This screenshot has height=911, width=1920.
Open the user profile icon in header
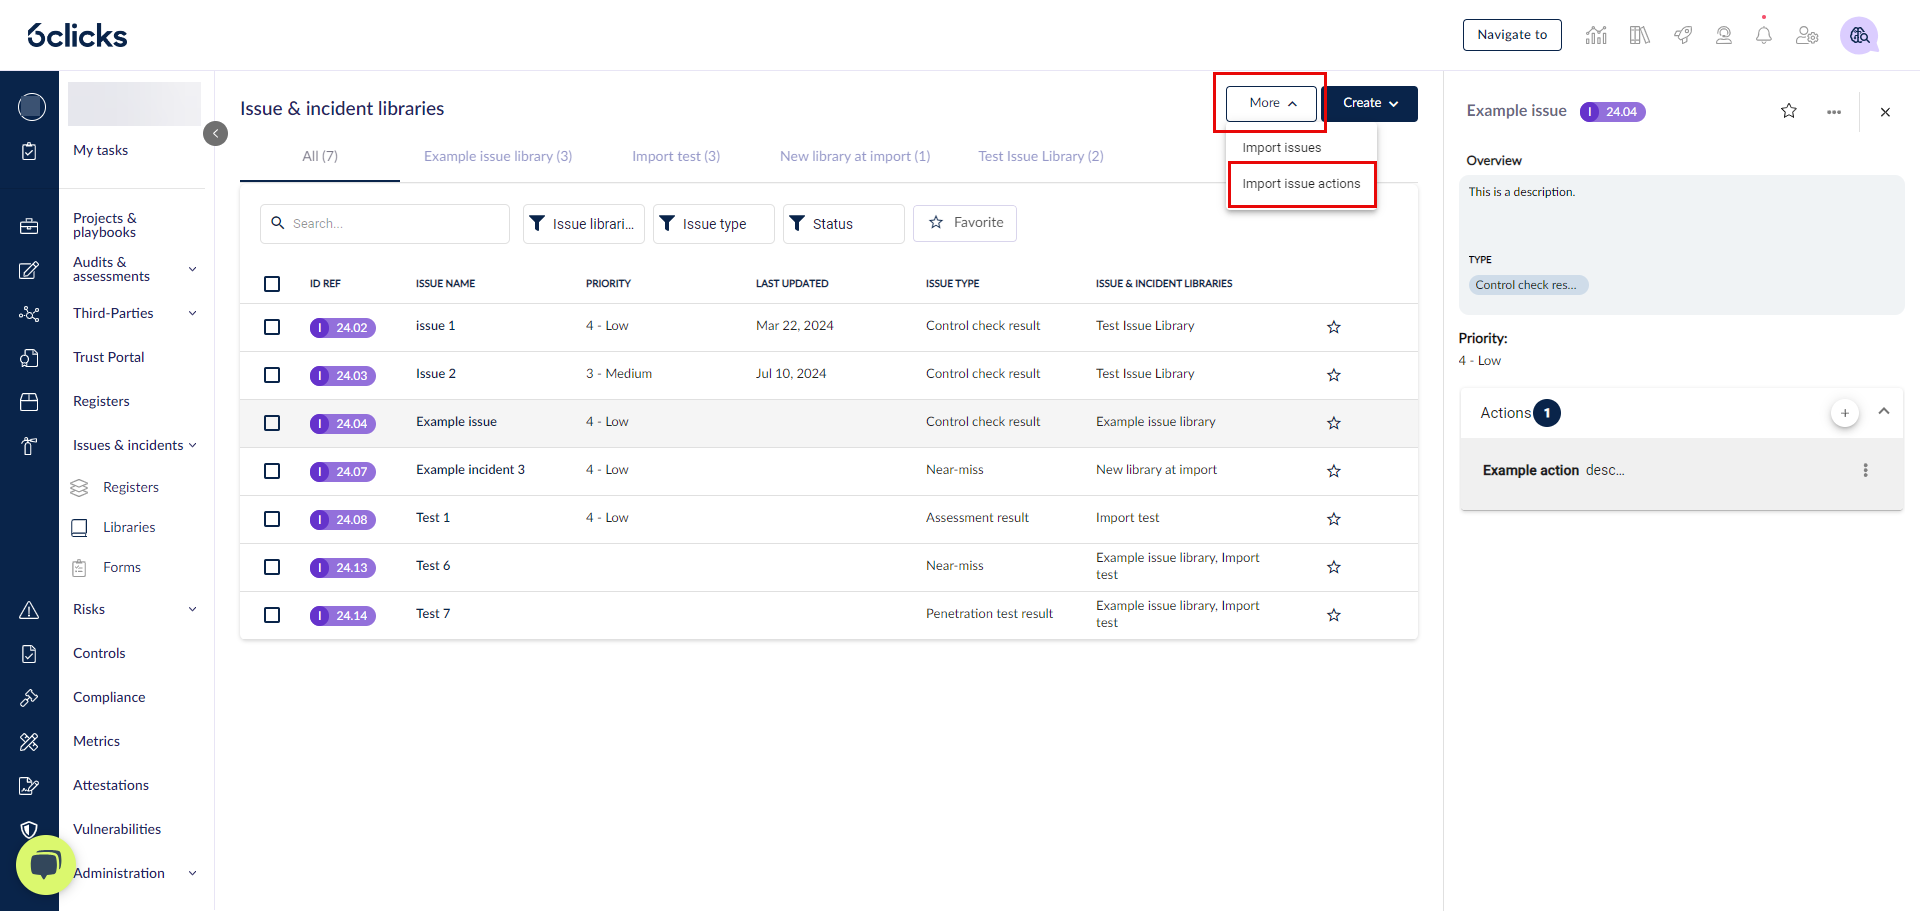click(1724, 35)
